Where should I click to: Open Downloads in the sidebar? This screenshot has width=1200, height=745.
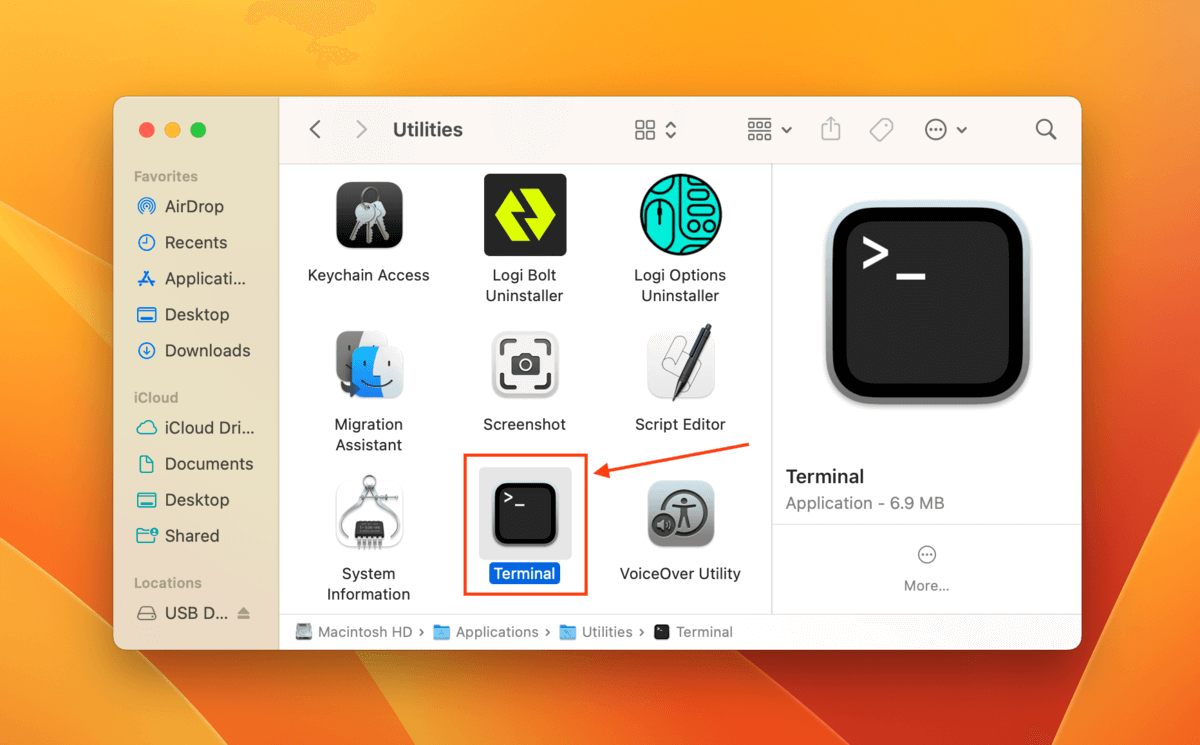196,350
